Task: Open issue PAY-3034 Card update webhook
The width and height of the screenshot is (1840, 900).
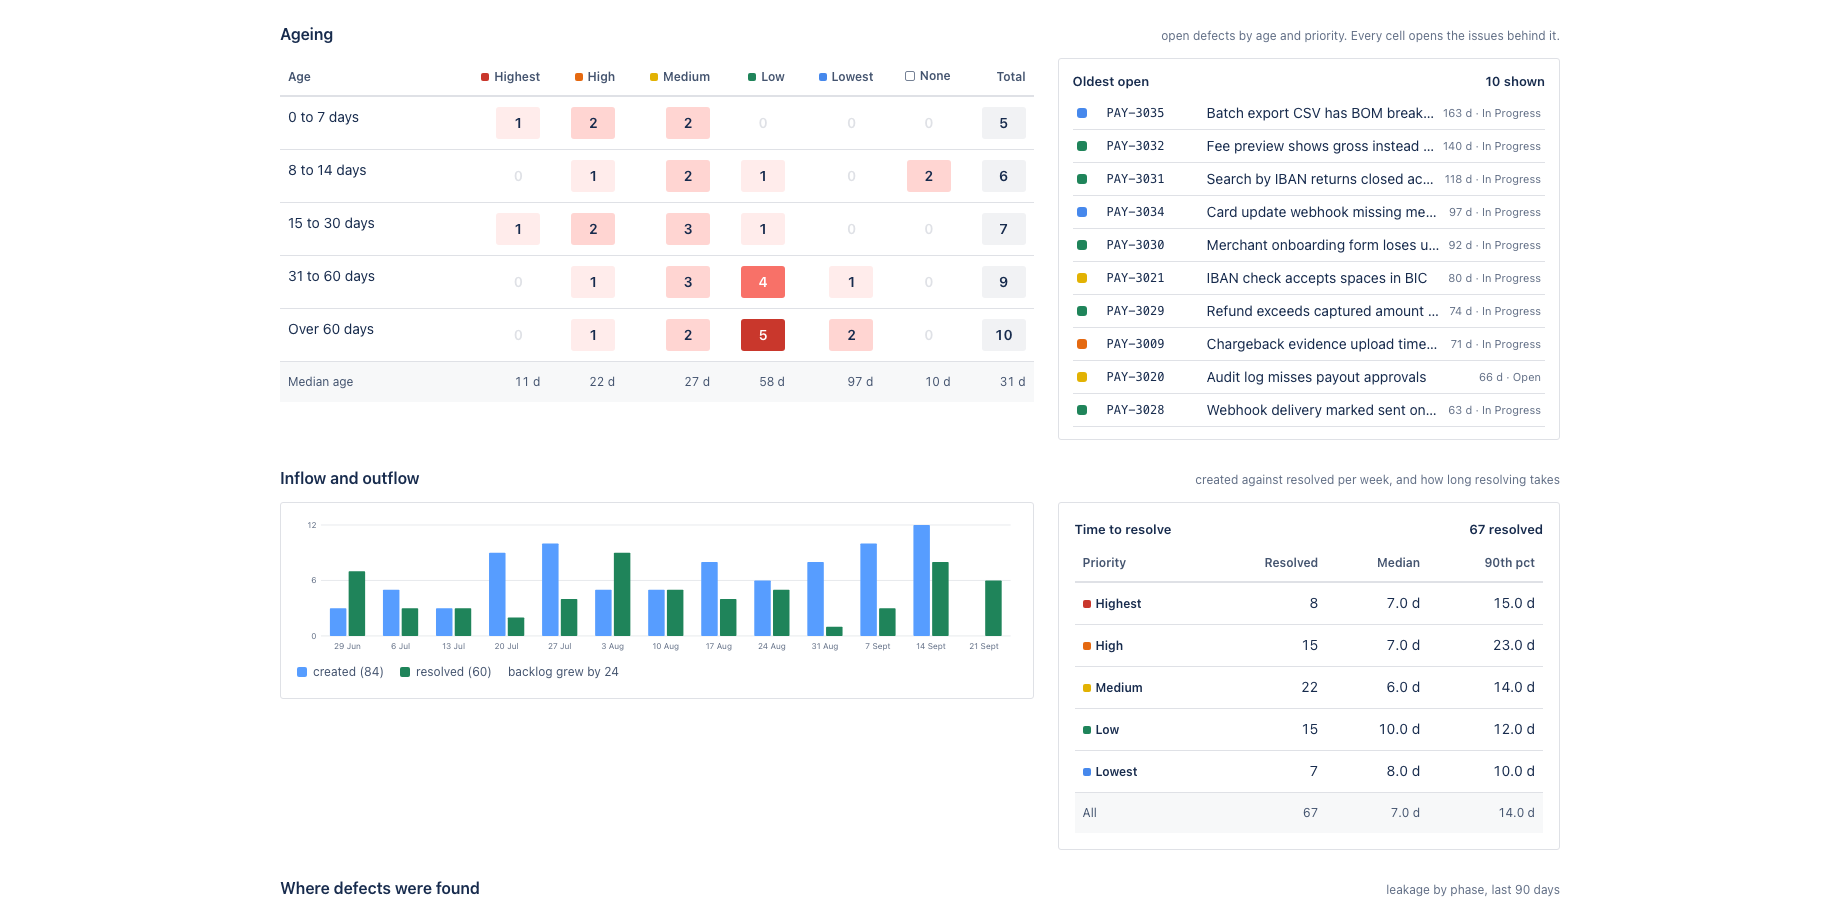Action: coord(1308,212)
